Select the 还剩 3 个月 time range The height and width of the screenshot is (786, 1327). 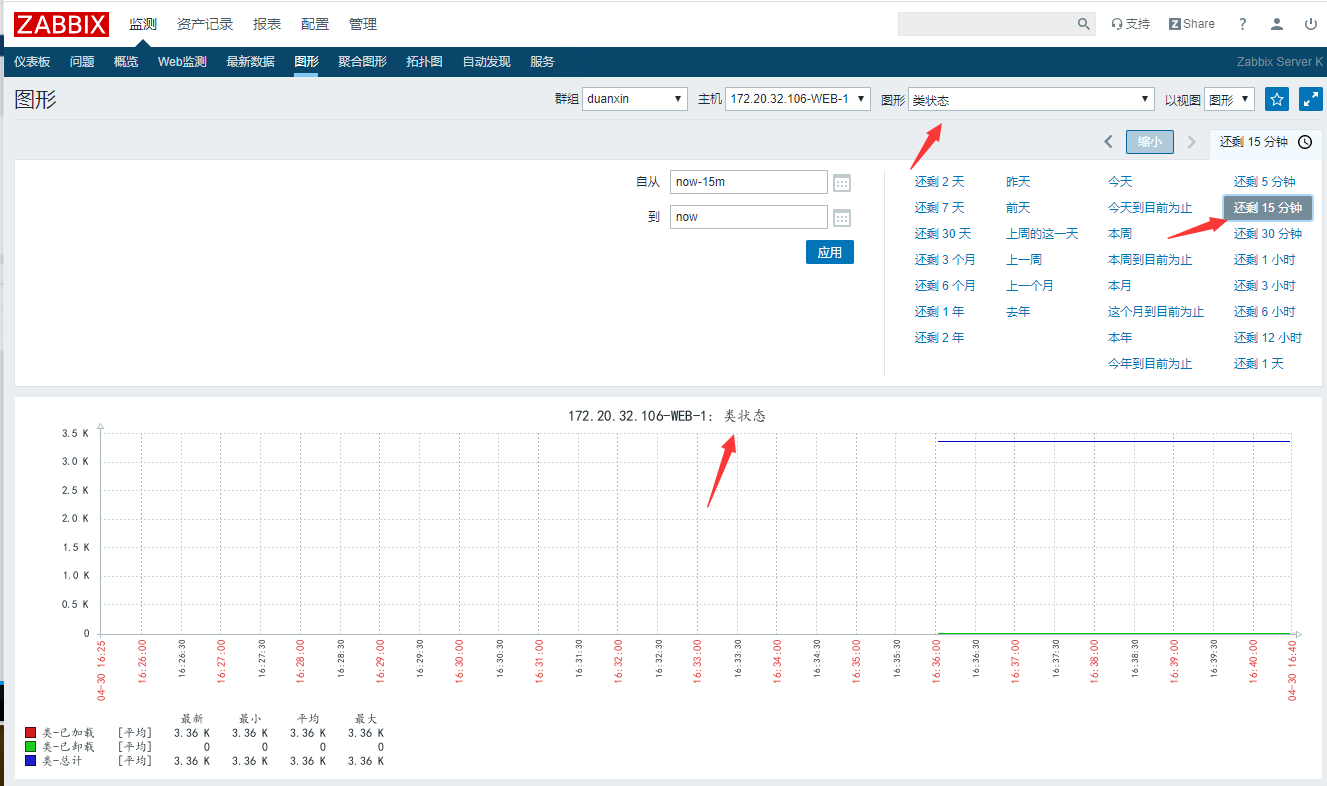pos(945,260)
